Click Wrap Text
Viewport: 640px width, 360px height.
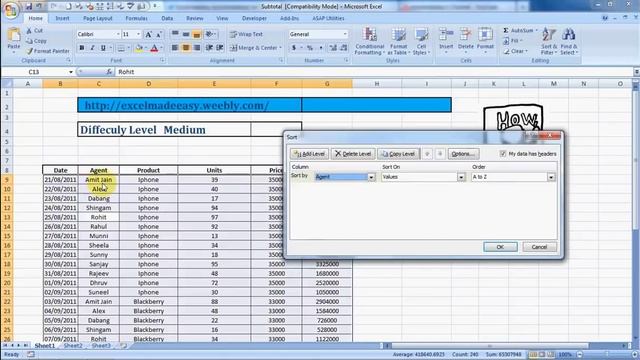click(x=246, y=34)
